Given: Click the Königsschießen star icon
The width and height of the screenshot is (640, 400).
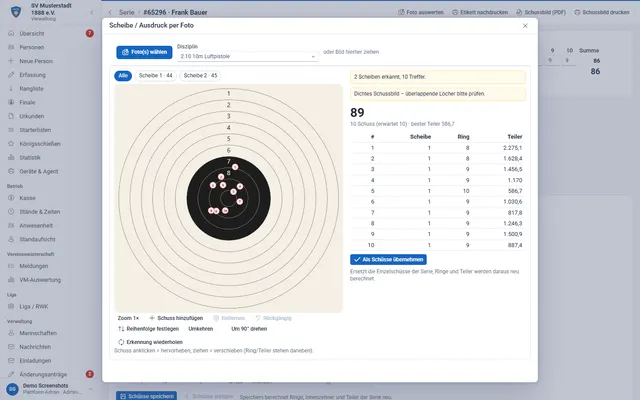Looking at the screenshot, I should (11, 144).
